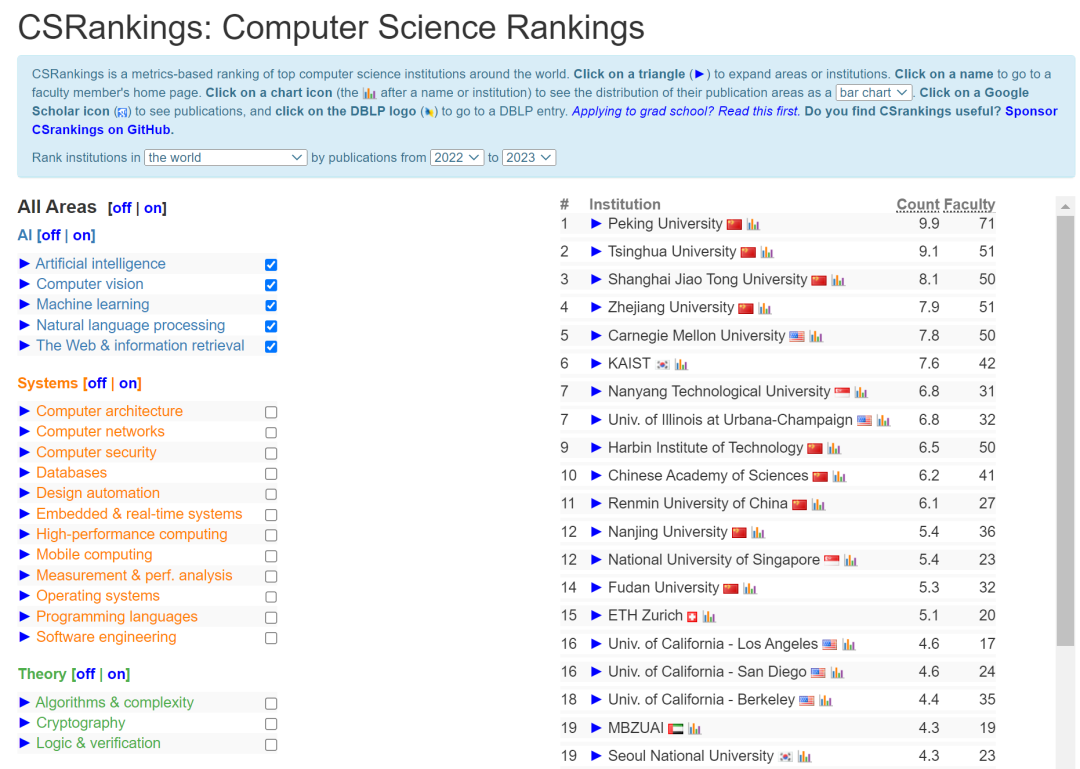Change the start year using the 2022 dropdown
Screen dimensions: 1080x769
[456, 157]
